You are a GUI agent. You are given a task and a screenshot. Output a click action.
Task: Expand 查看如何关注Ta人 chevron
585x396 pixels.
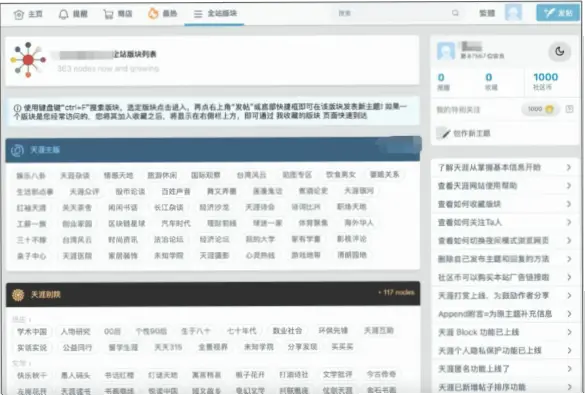[569, 222]
